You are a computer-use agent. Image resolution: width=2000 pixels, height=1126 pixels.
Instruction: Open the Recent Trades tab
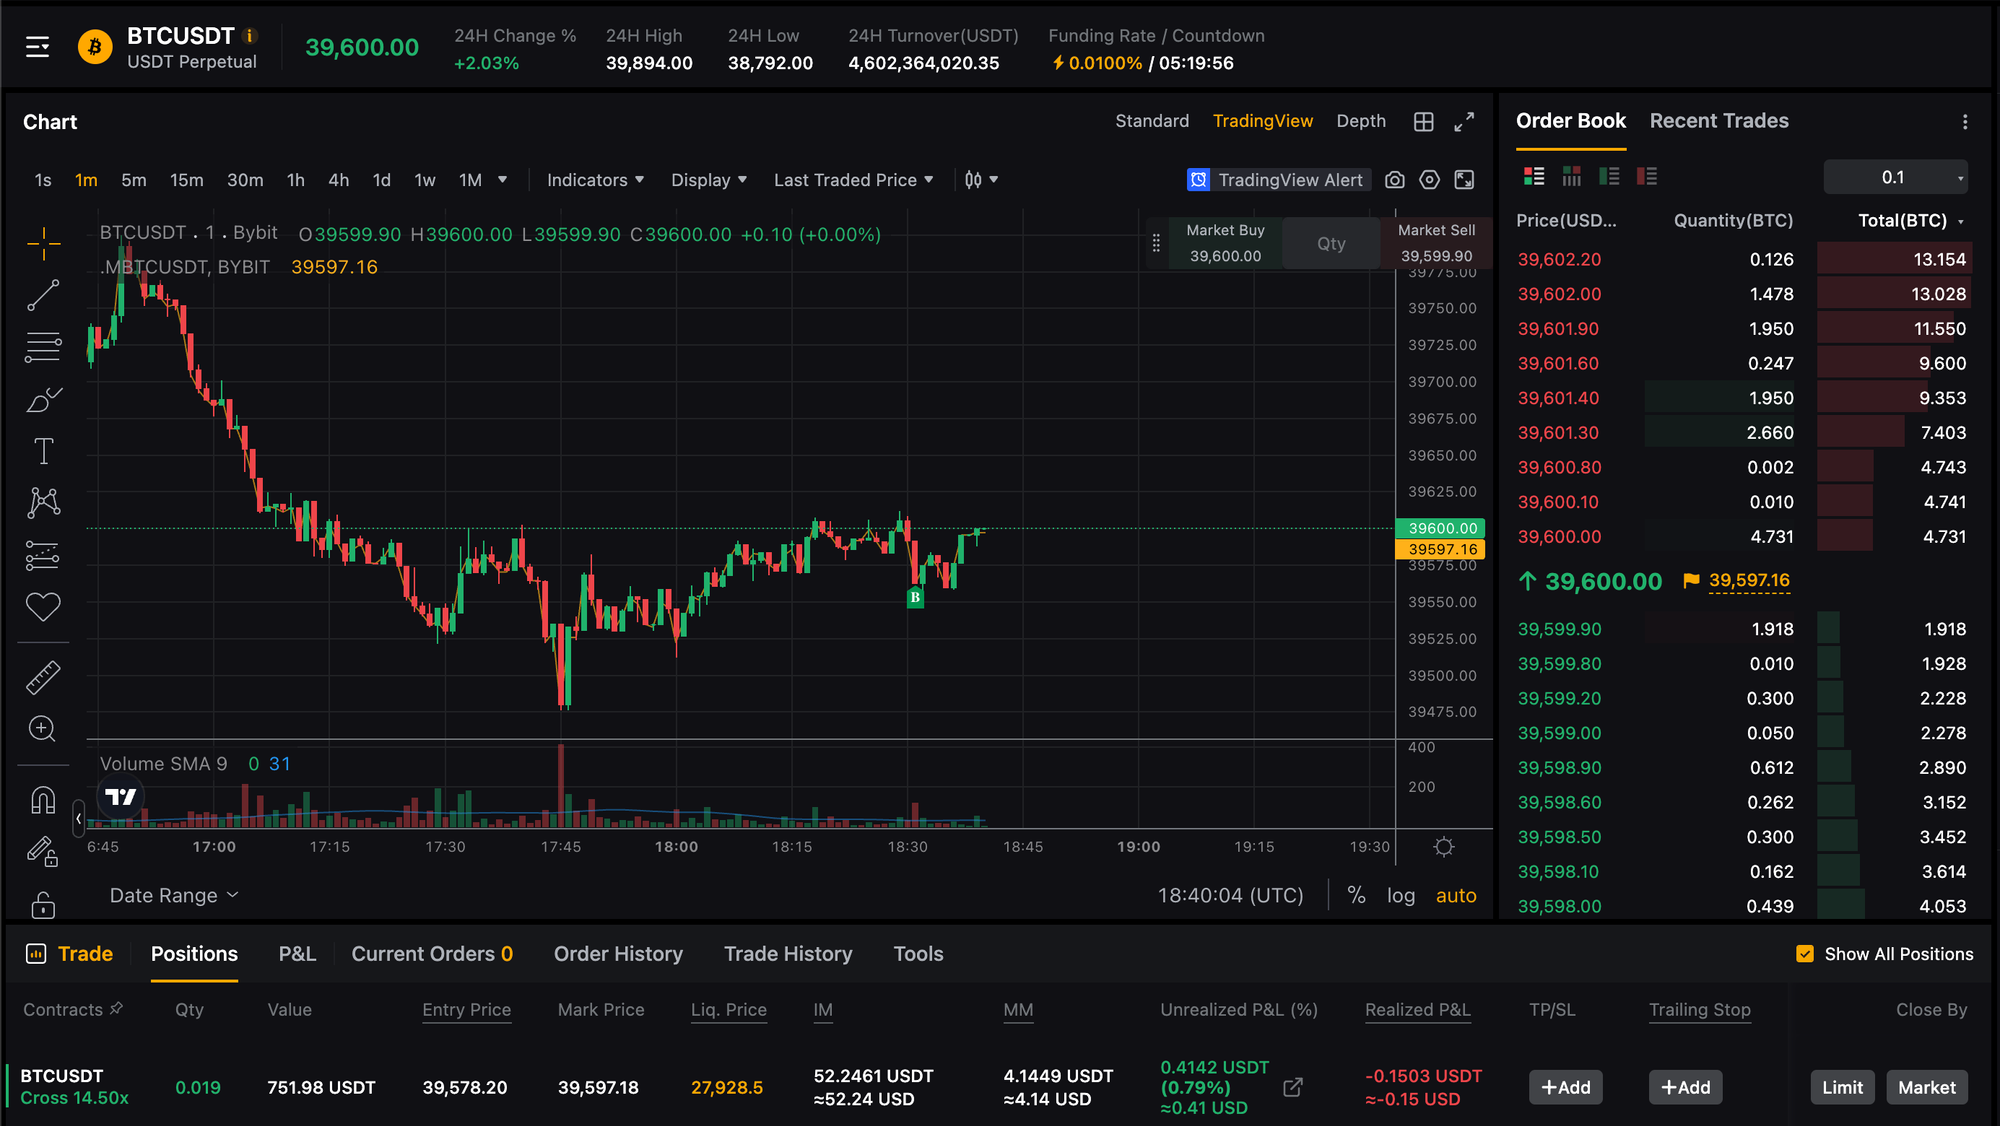pyautogui.click(x=1719, y=121)
